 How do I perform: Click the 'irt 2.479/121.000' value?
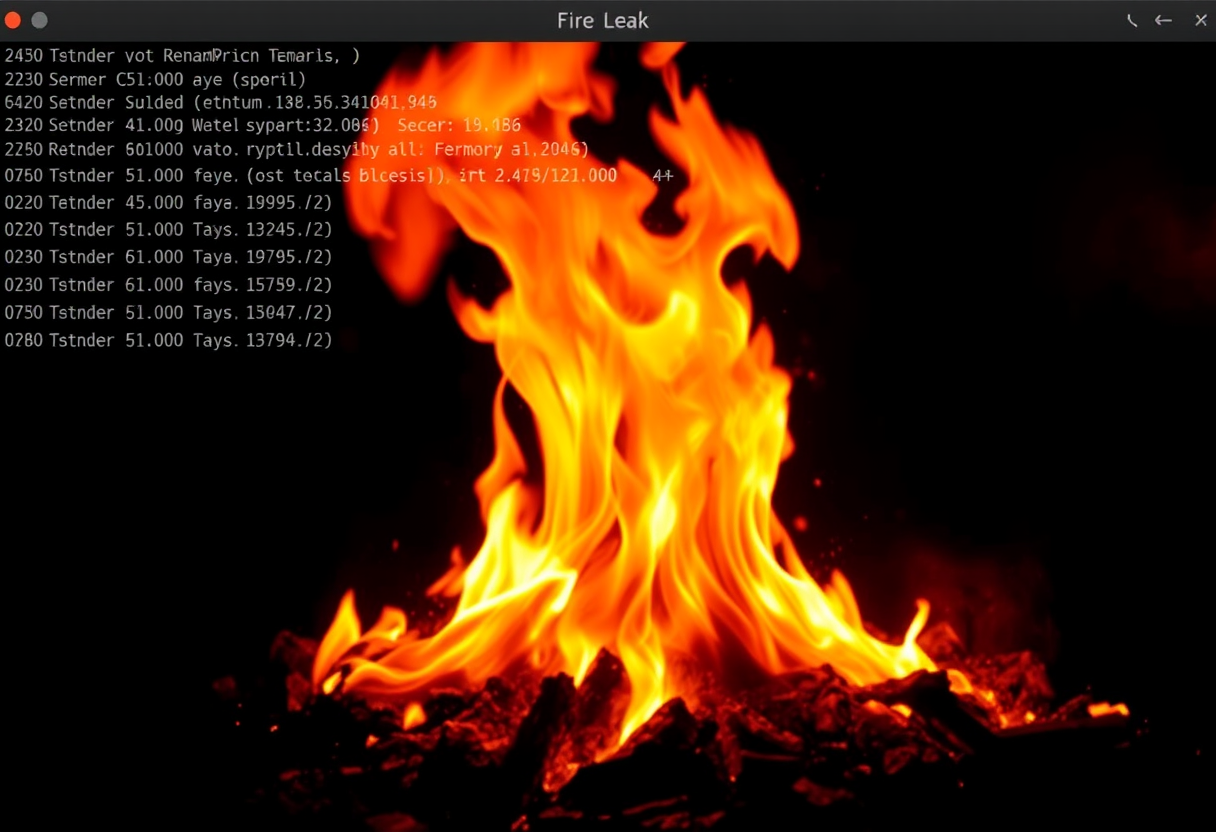coord(538,175)
